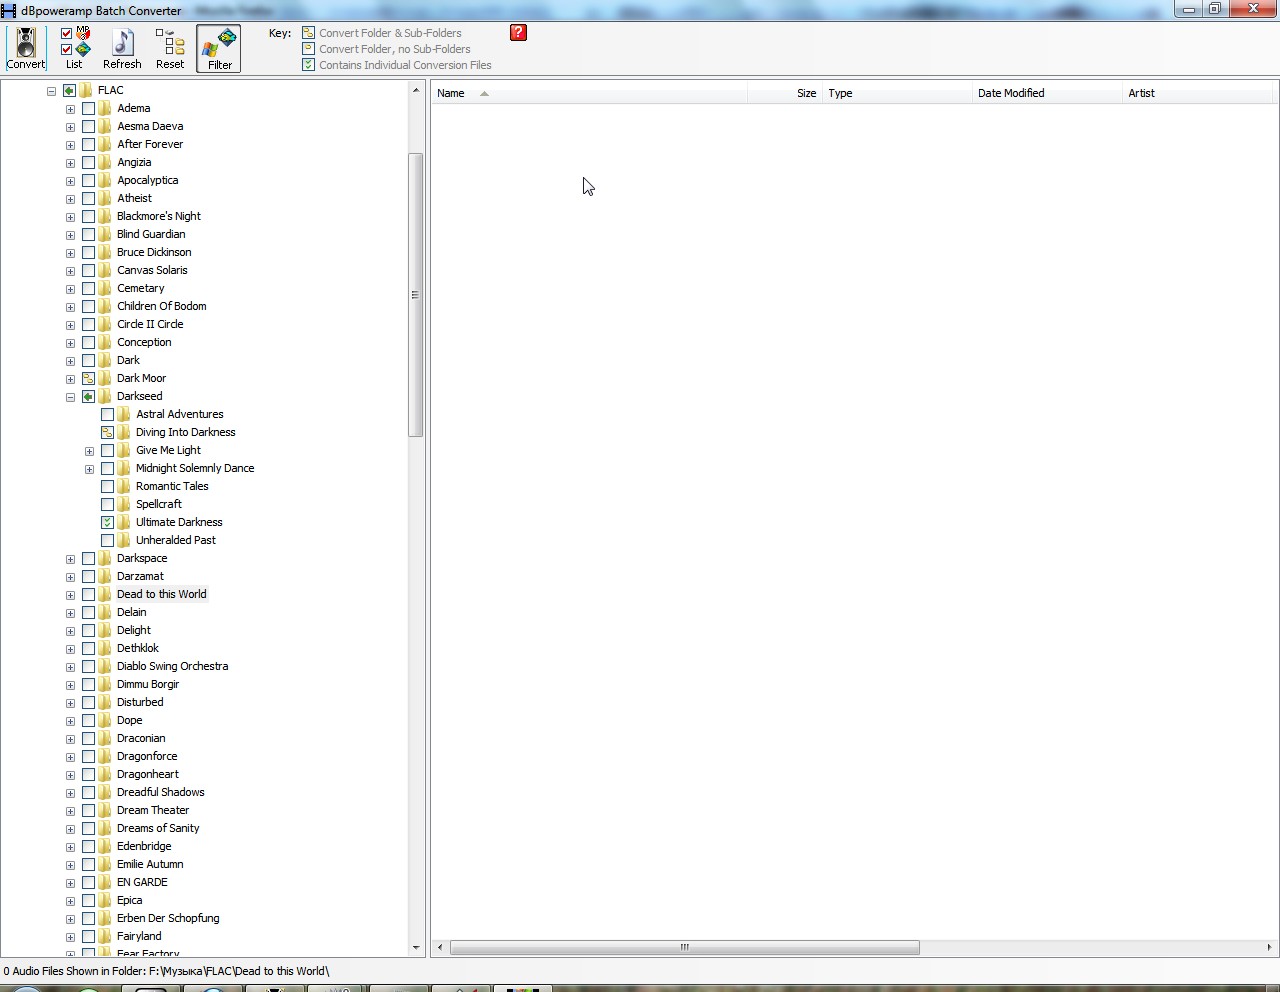
Task: Toggle the FLAC root folder checkbox
Action: click(69, 90)
